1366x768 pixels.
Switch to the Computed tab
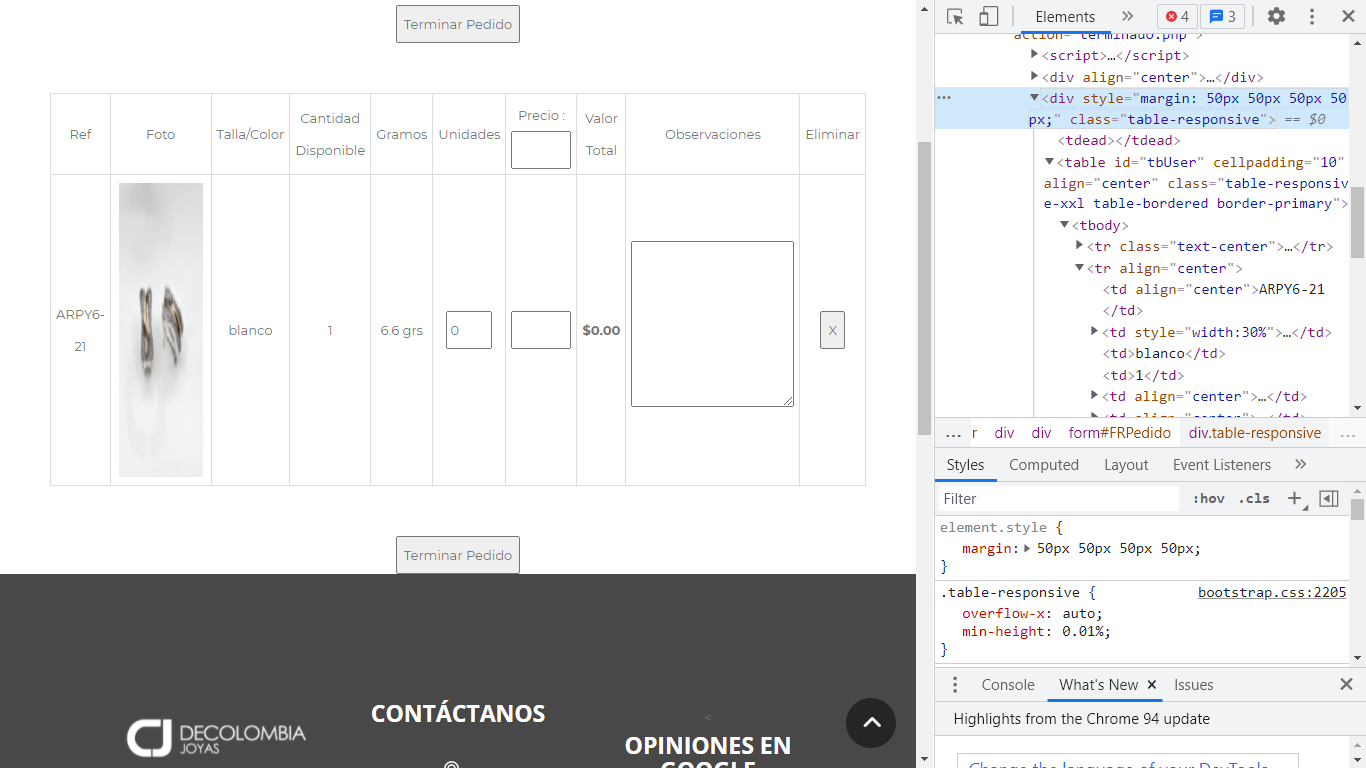1043,464
